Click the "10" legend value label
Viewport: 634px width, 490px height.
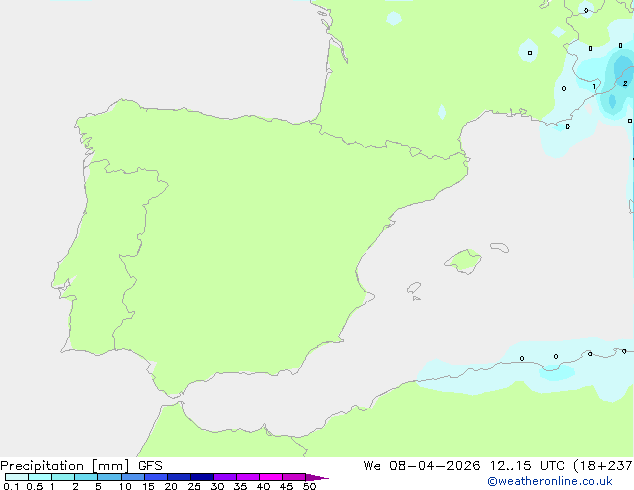125,486
